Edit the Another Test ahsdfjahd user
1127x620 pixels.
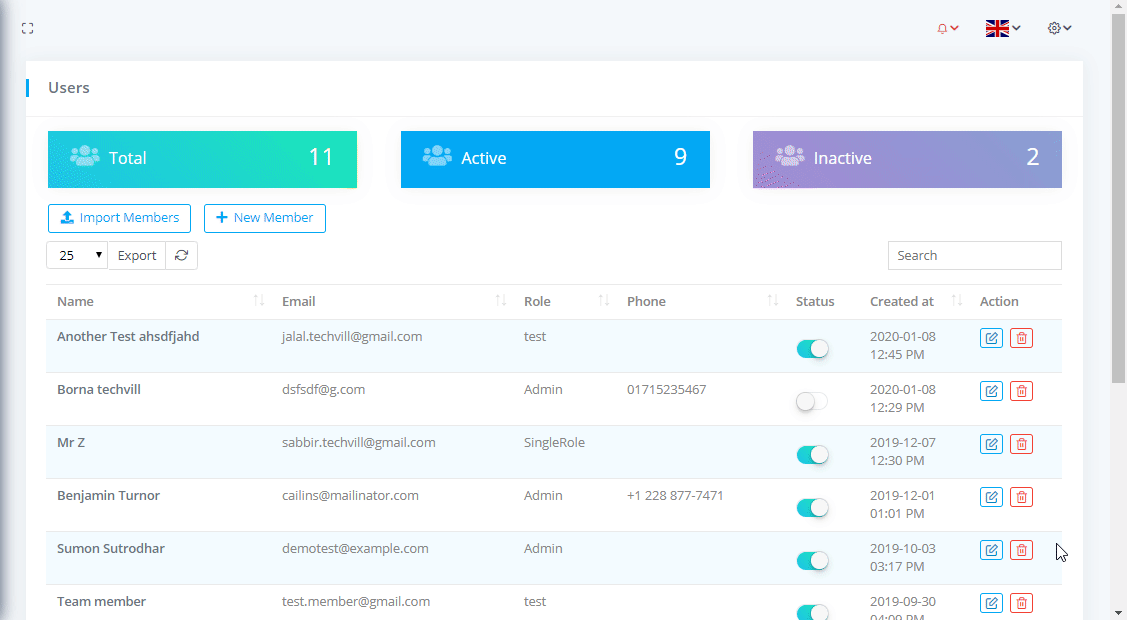(991, 338)
